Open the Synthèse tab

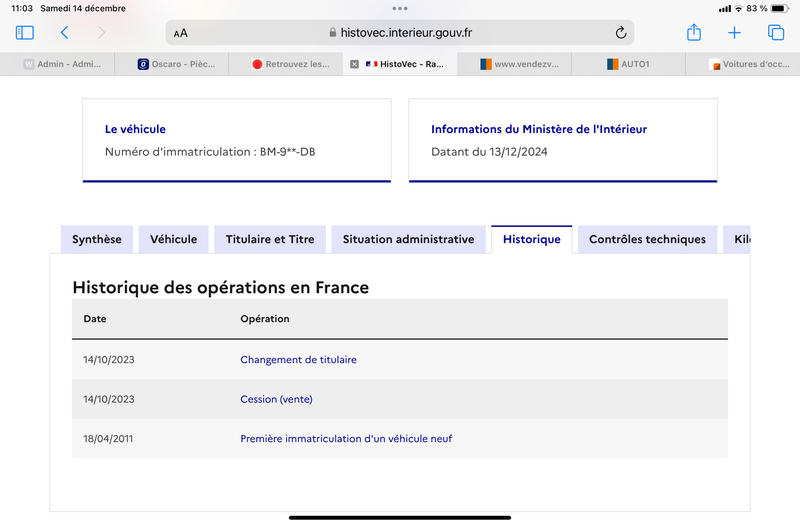[97, 239]
